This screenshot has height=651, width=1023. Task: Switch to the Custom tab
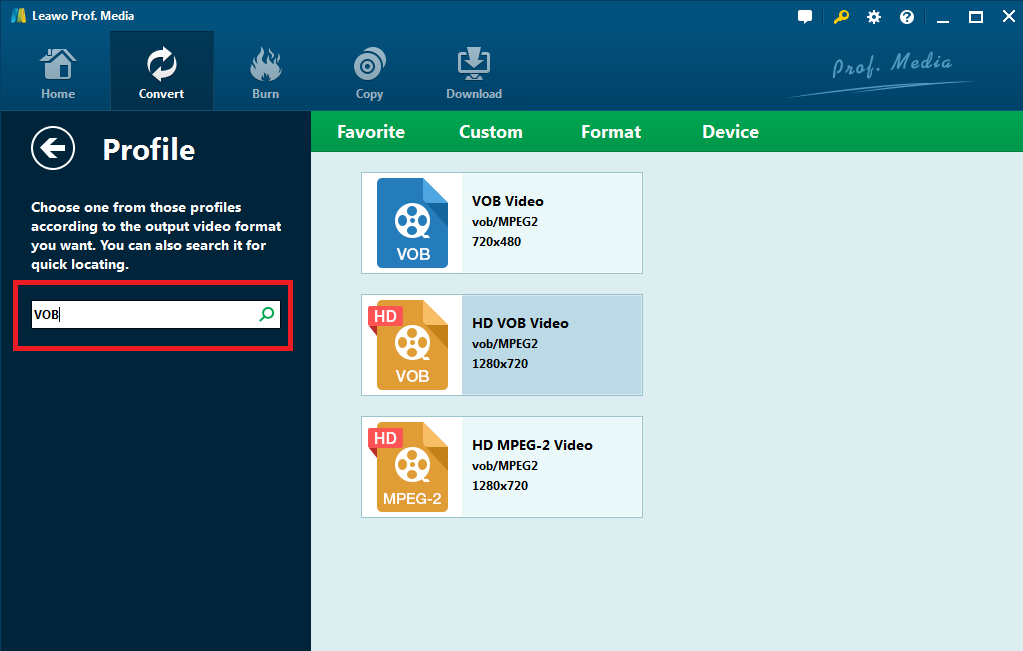pyautogui.click(x=490, y=132)
